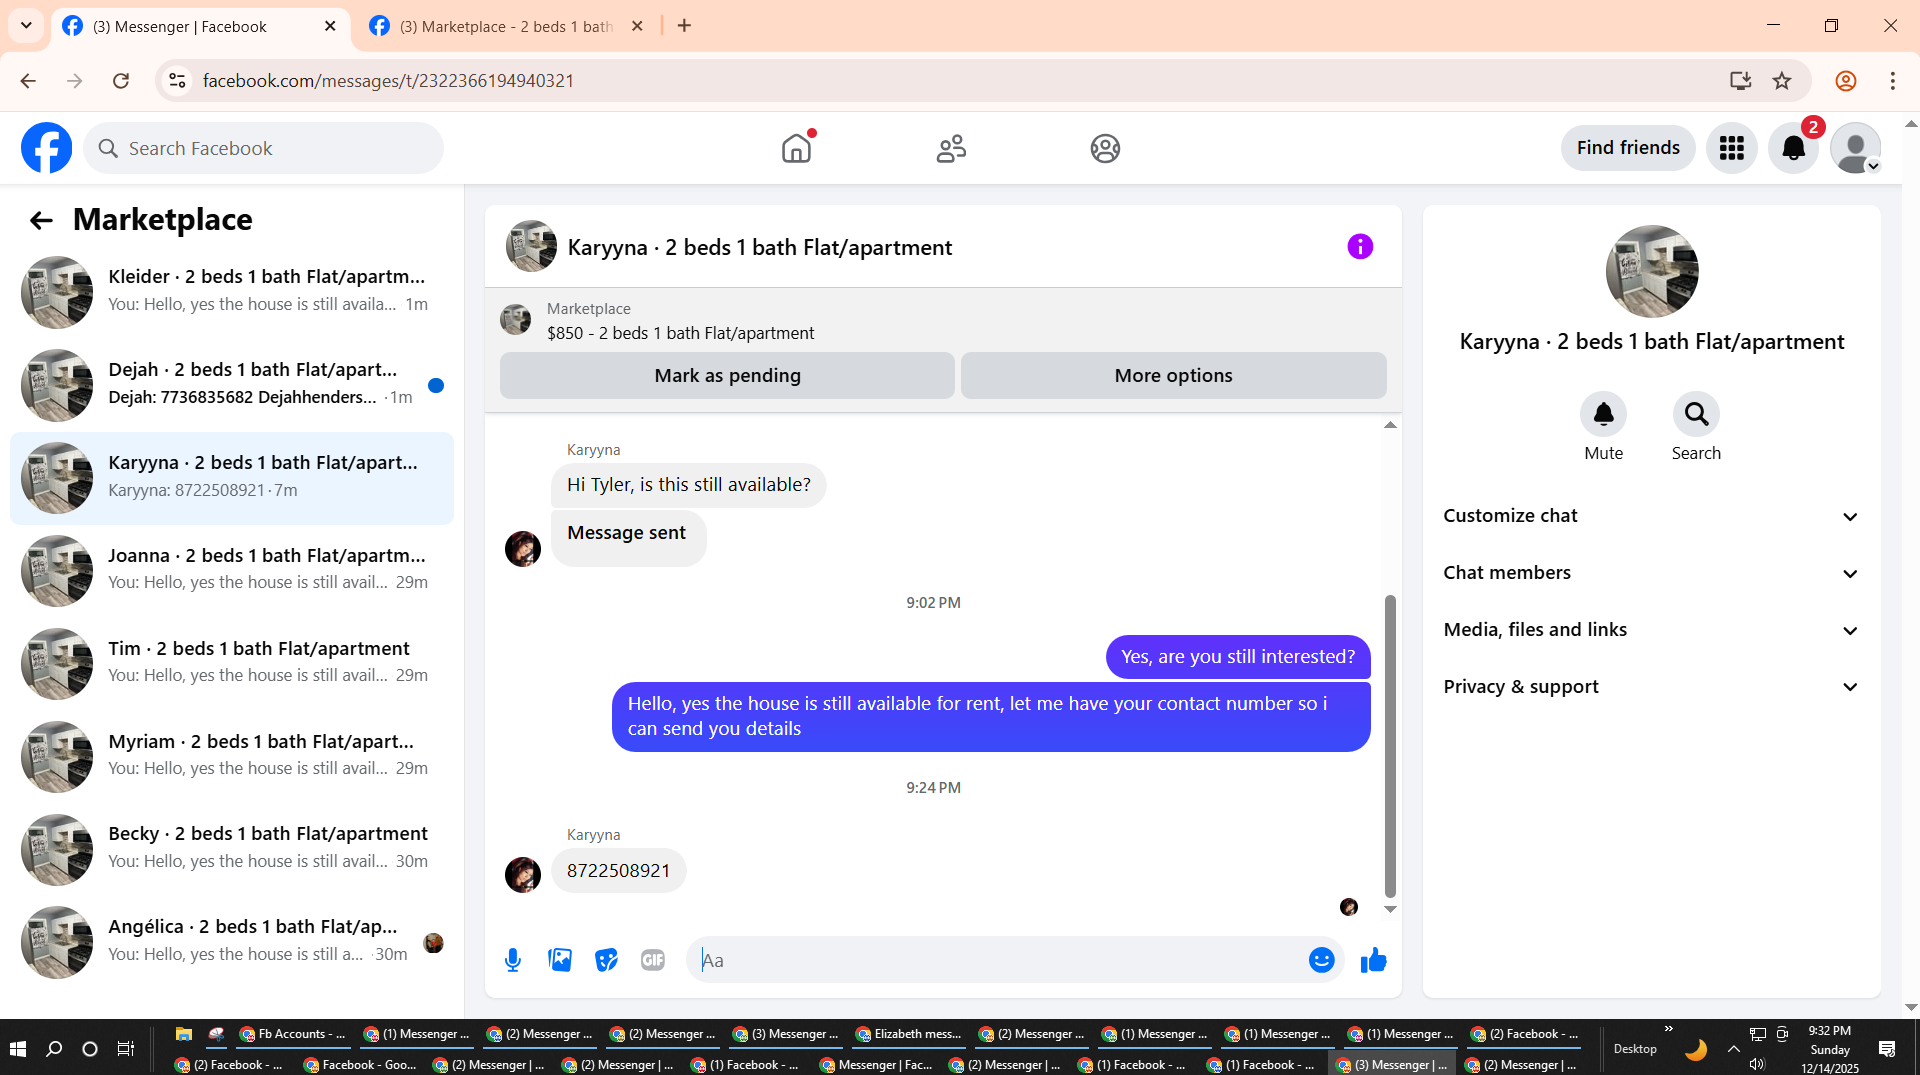Image resolution: width=1920 pixels, height=1075 pixels.
Task: Send a thumbs-up like
Action: [x=1374, y=960]
